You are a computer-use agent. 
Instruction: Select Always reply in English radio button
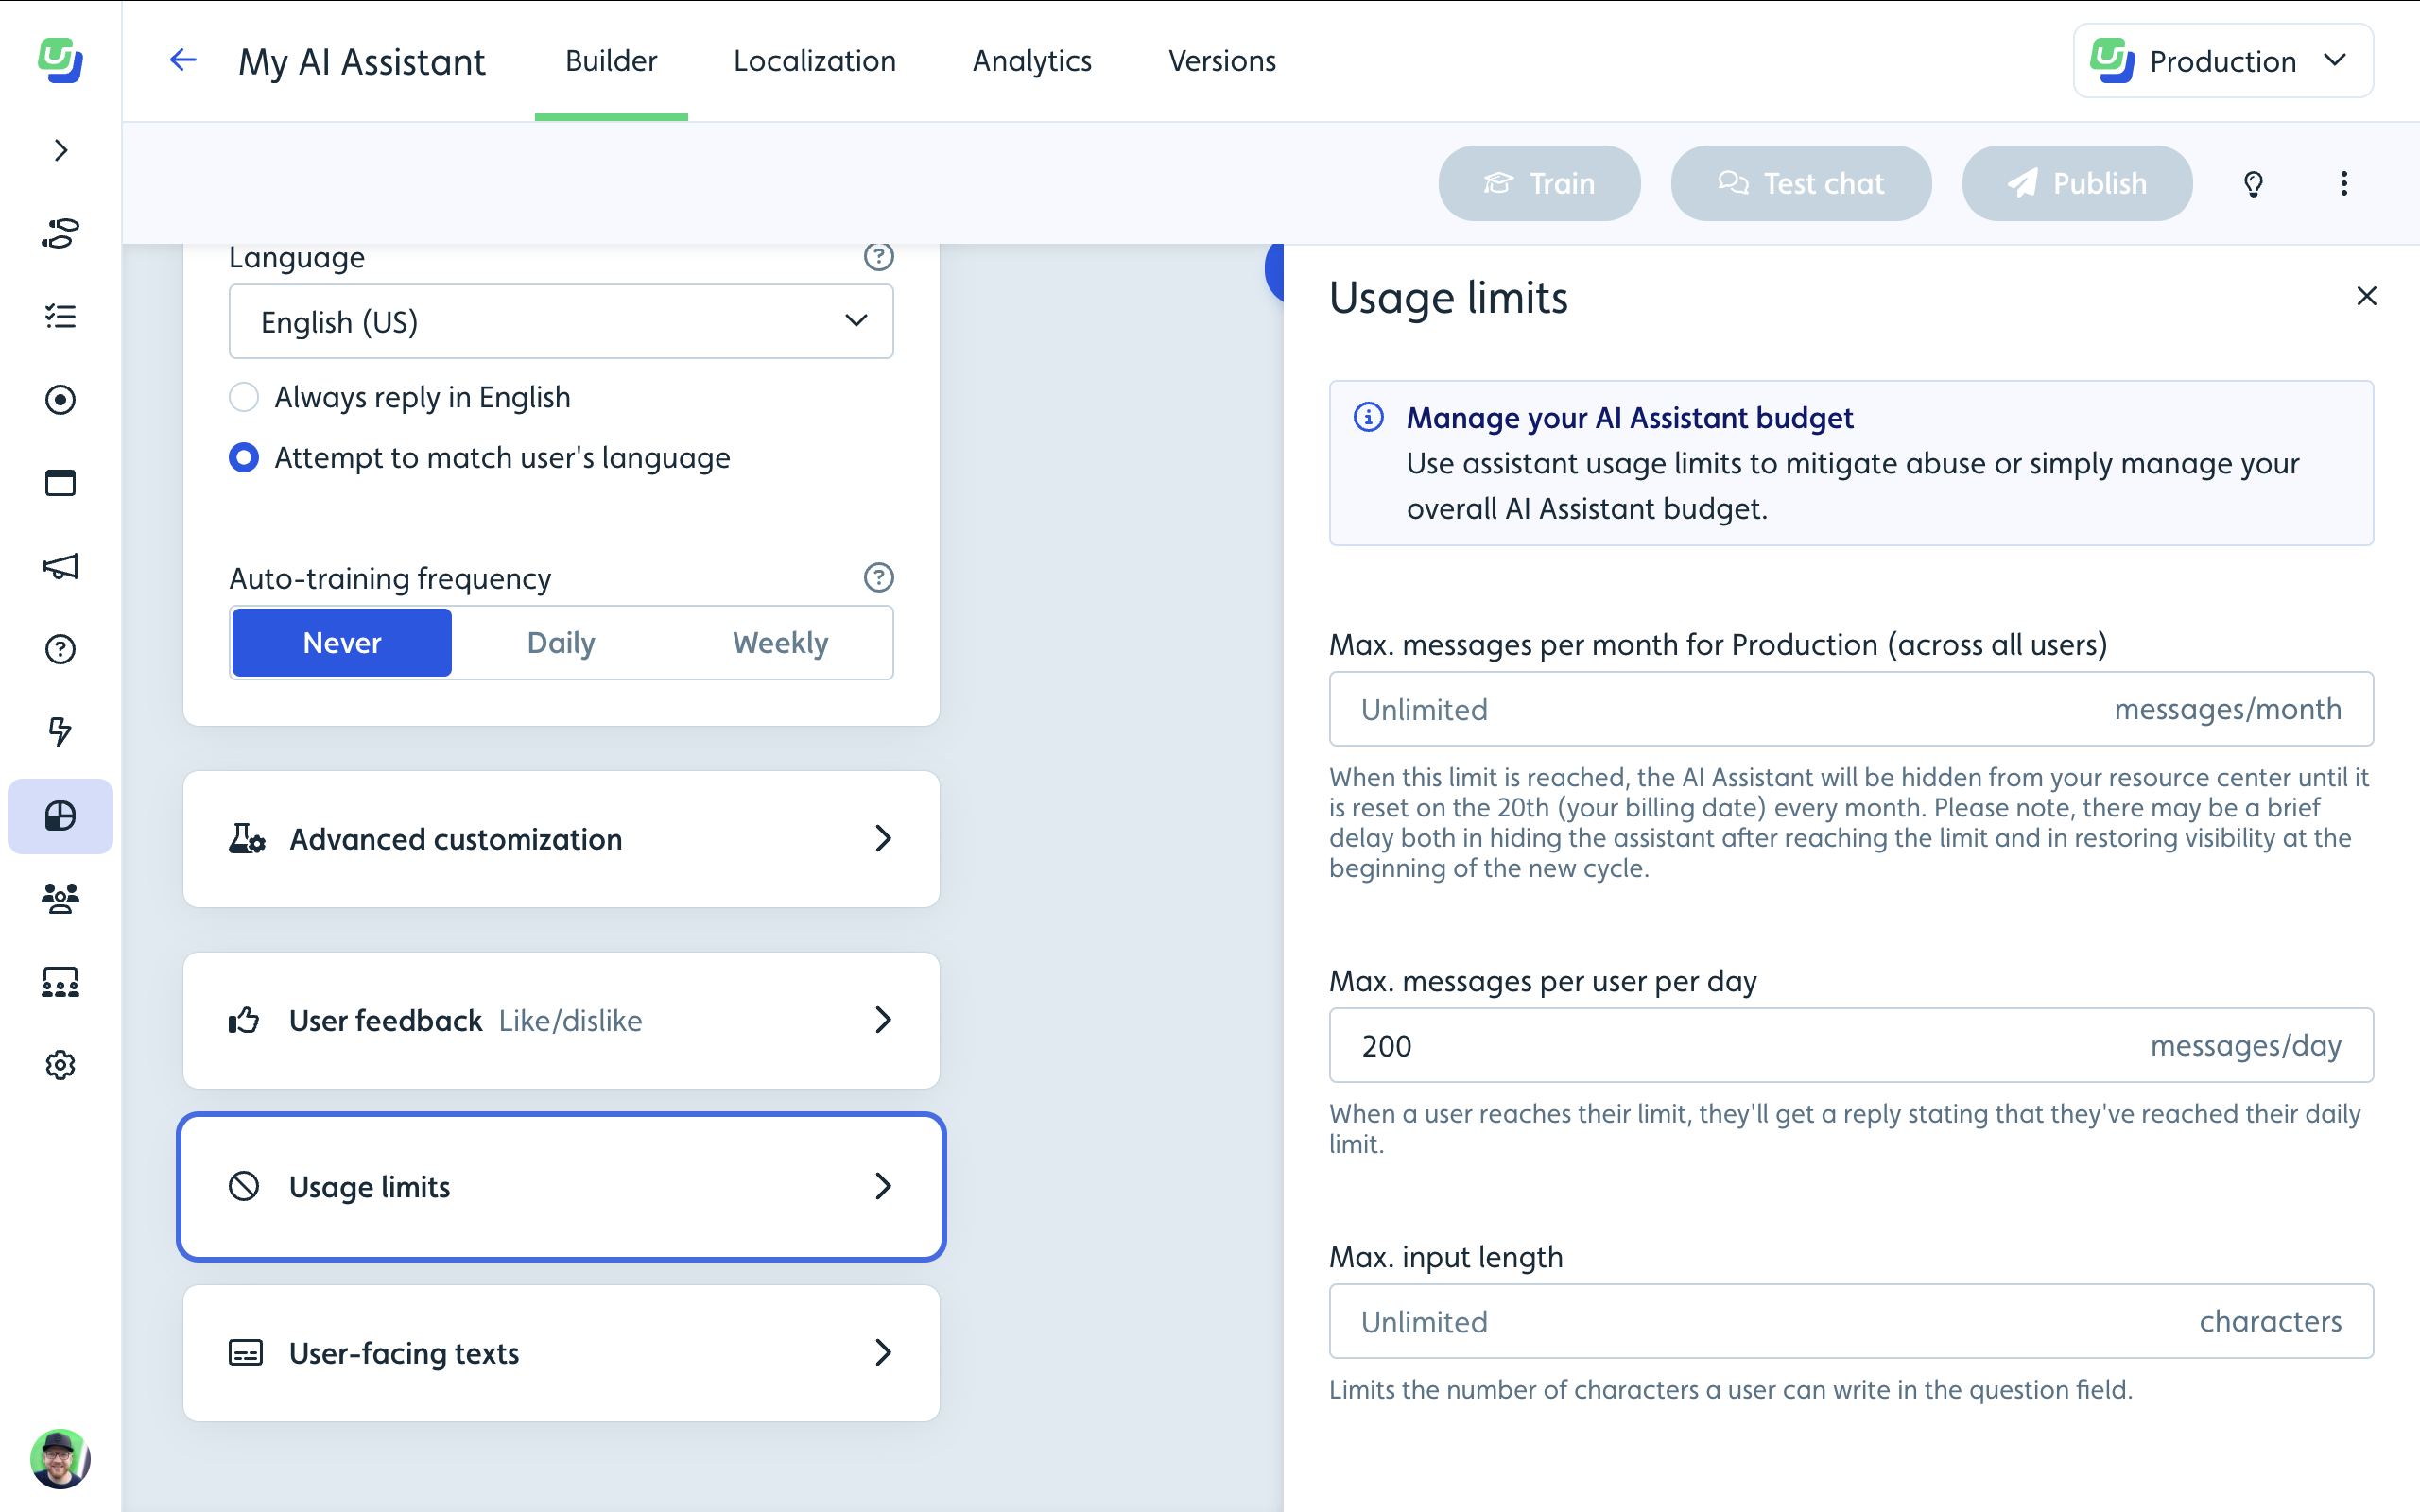click(244, 397)
